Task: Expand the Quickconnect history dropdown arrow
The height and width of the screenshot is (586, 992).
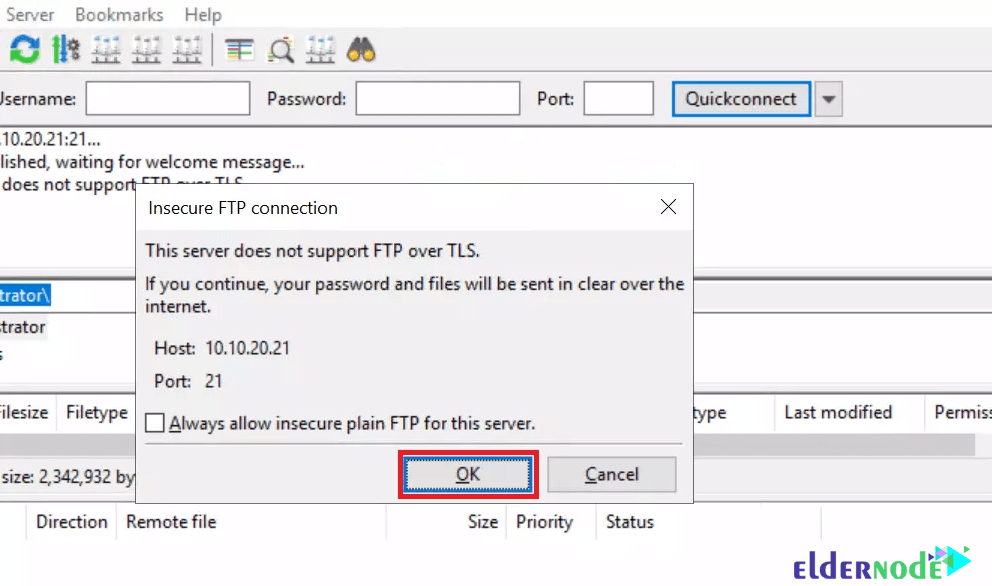Action: pos(829,99)
